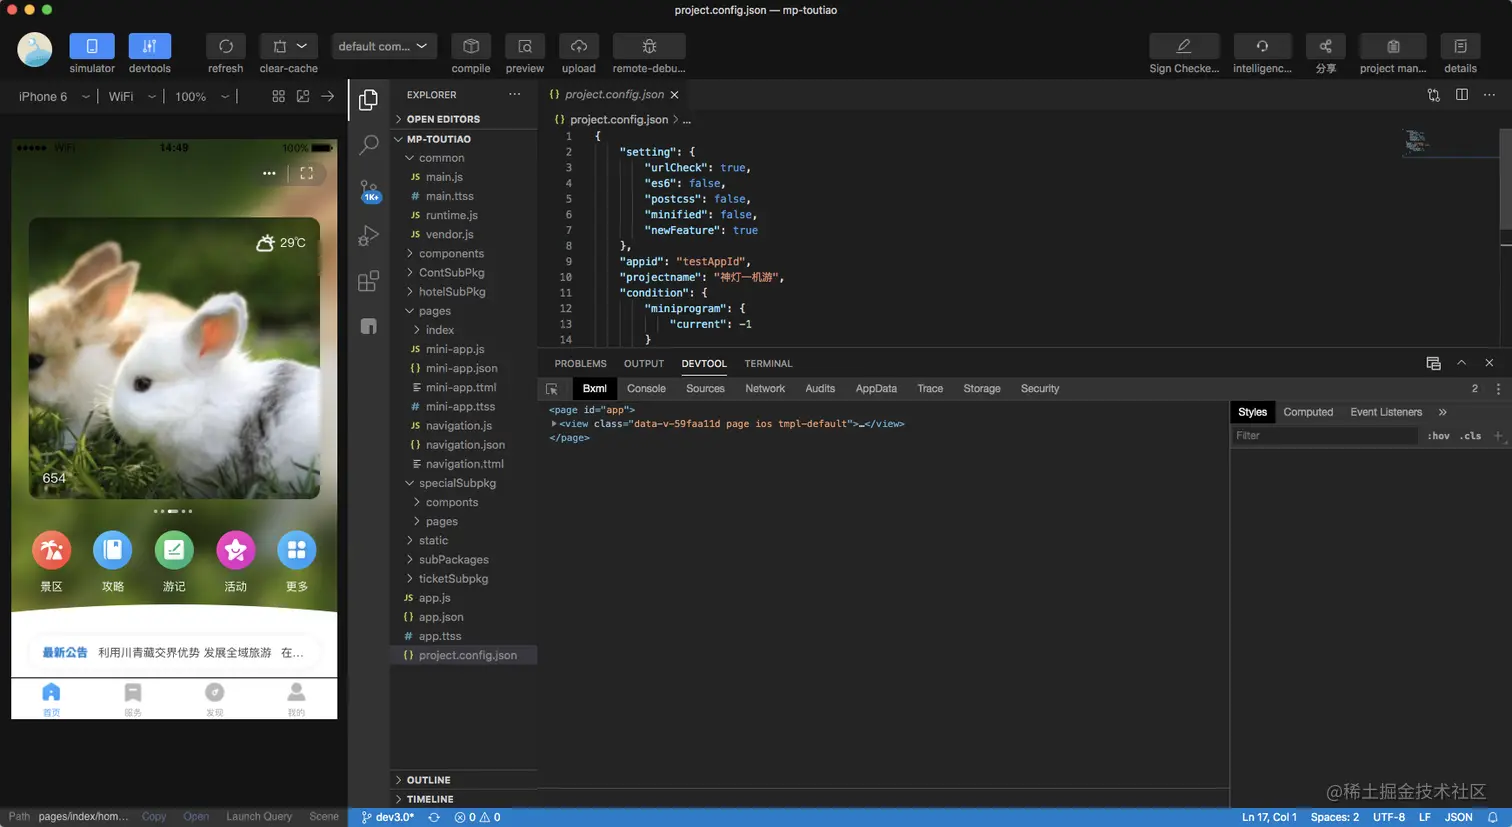
Task: Open the Extensions view
Action: point(369,281)
